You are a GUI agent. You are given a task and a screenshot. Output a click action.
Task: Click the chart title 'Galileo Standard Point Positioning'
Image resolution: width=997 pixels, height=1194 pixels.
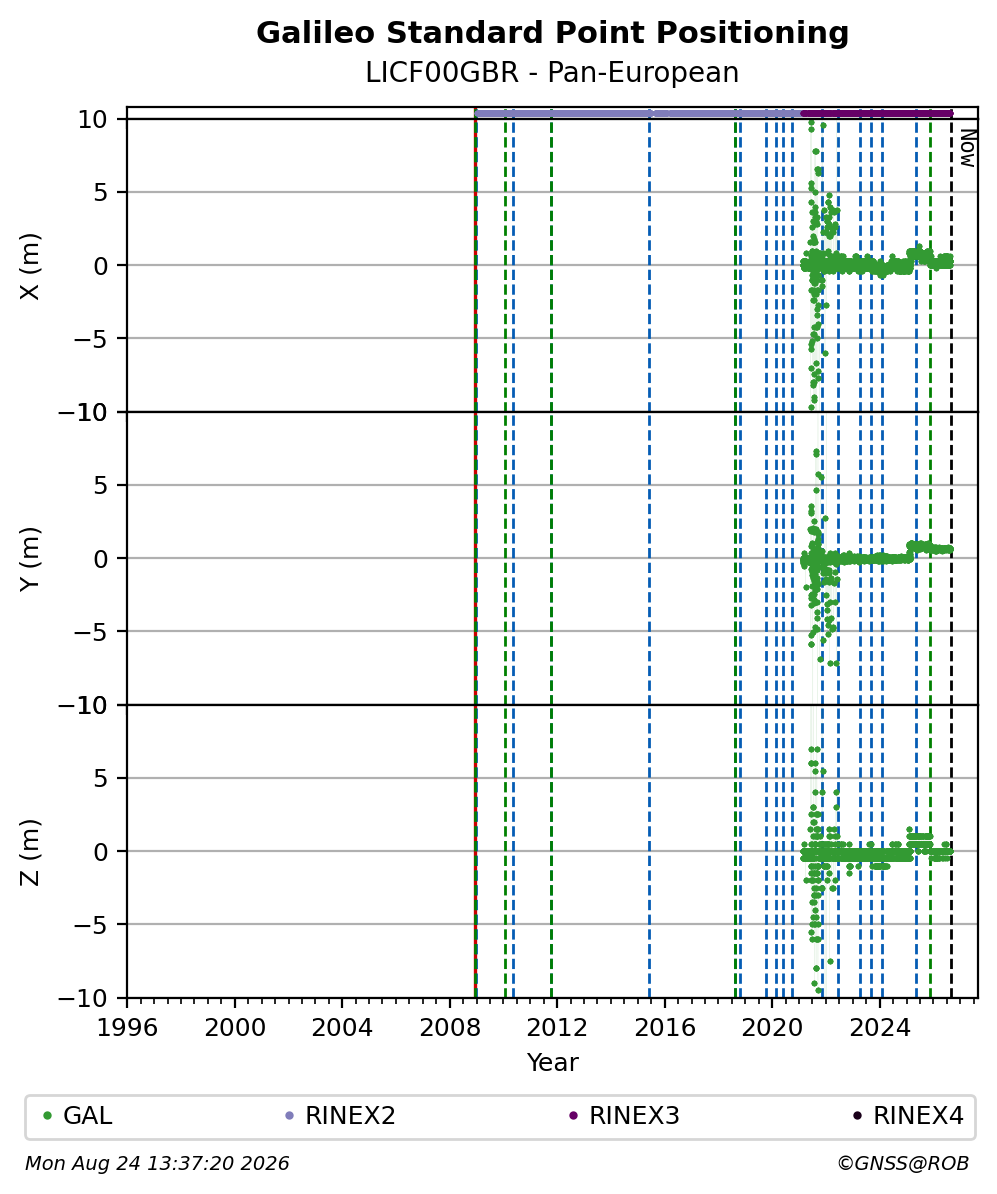[x=552, y=34]
